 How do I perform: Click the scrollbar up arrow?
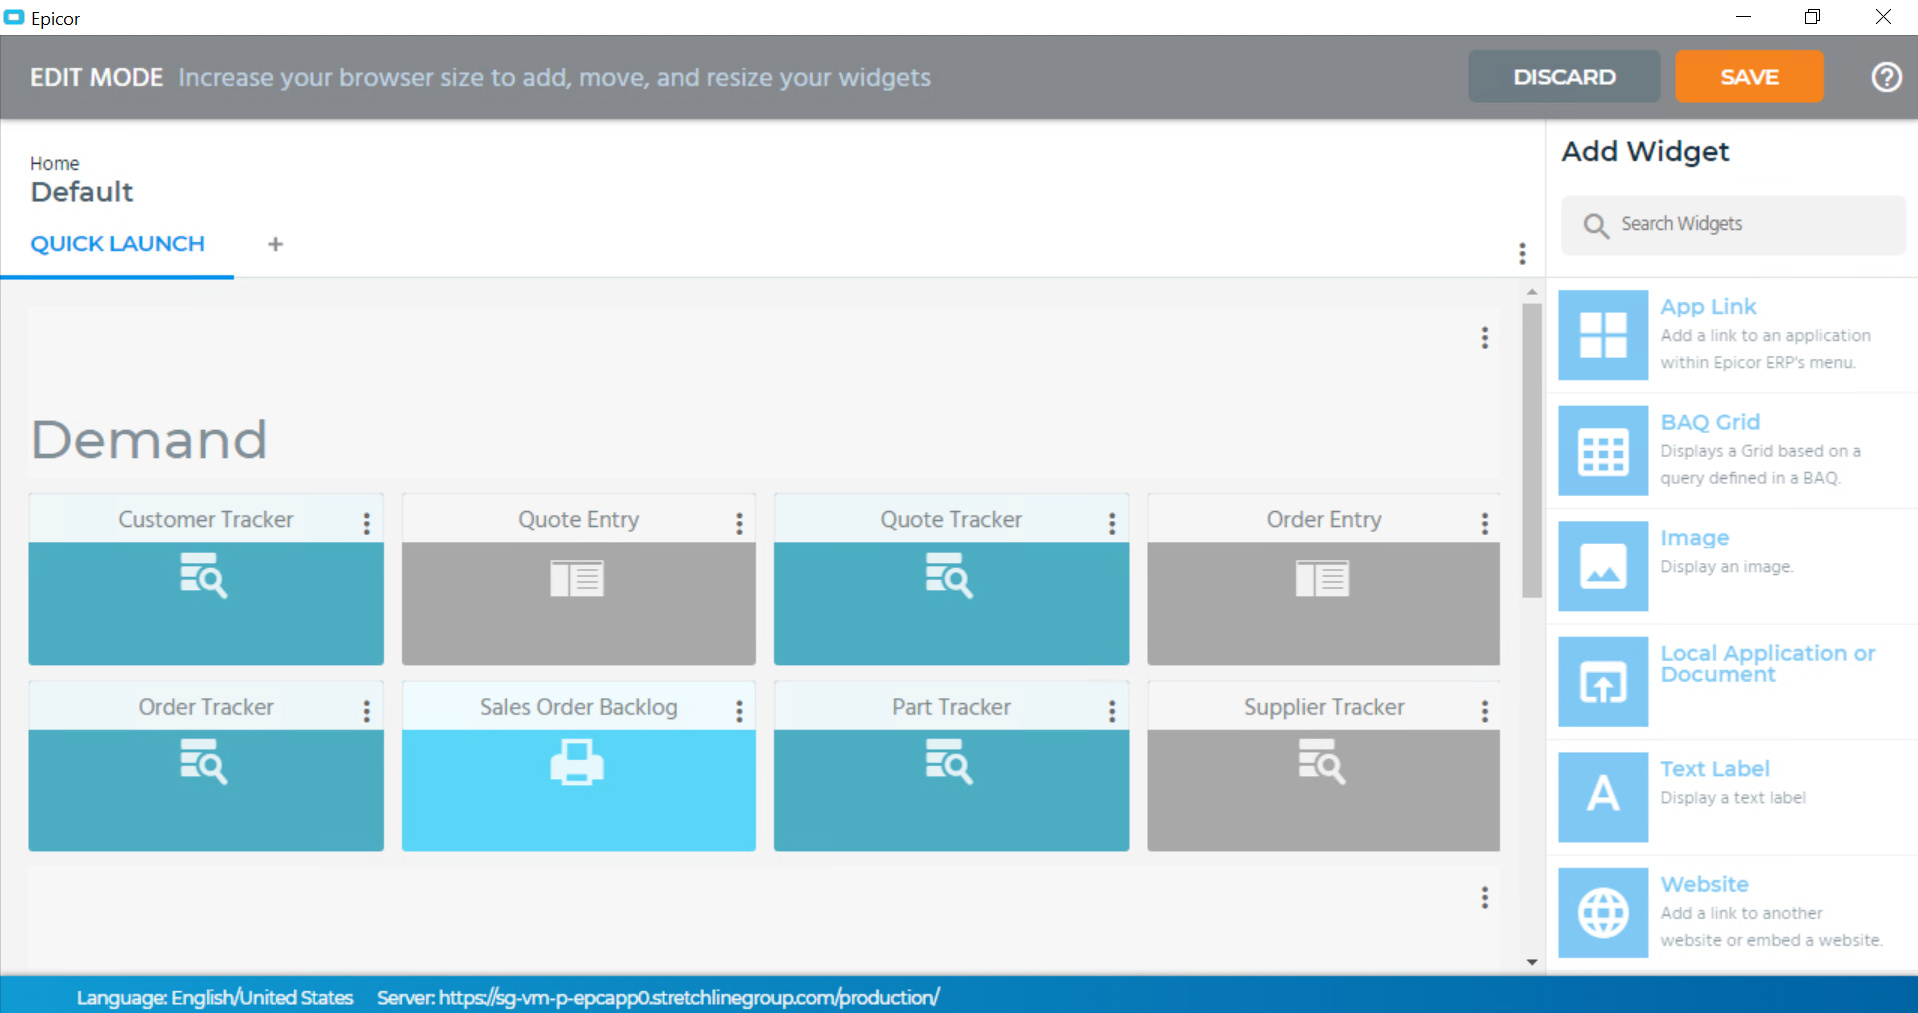[x=1531, y=292]
